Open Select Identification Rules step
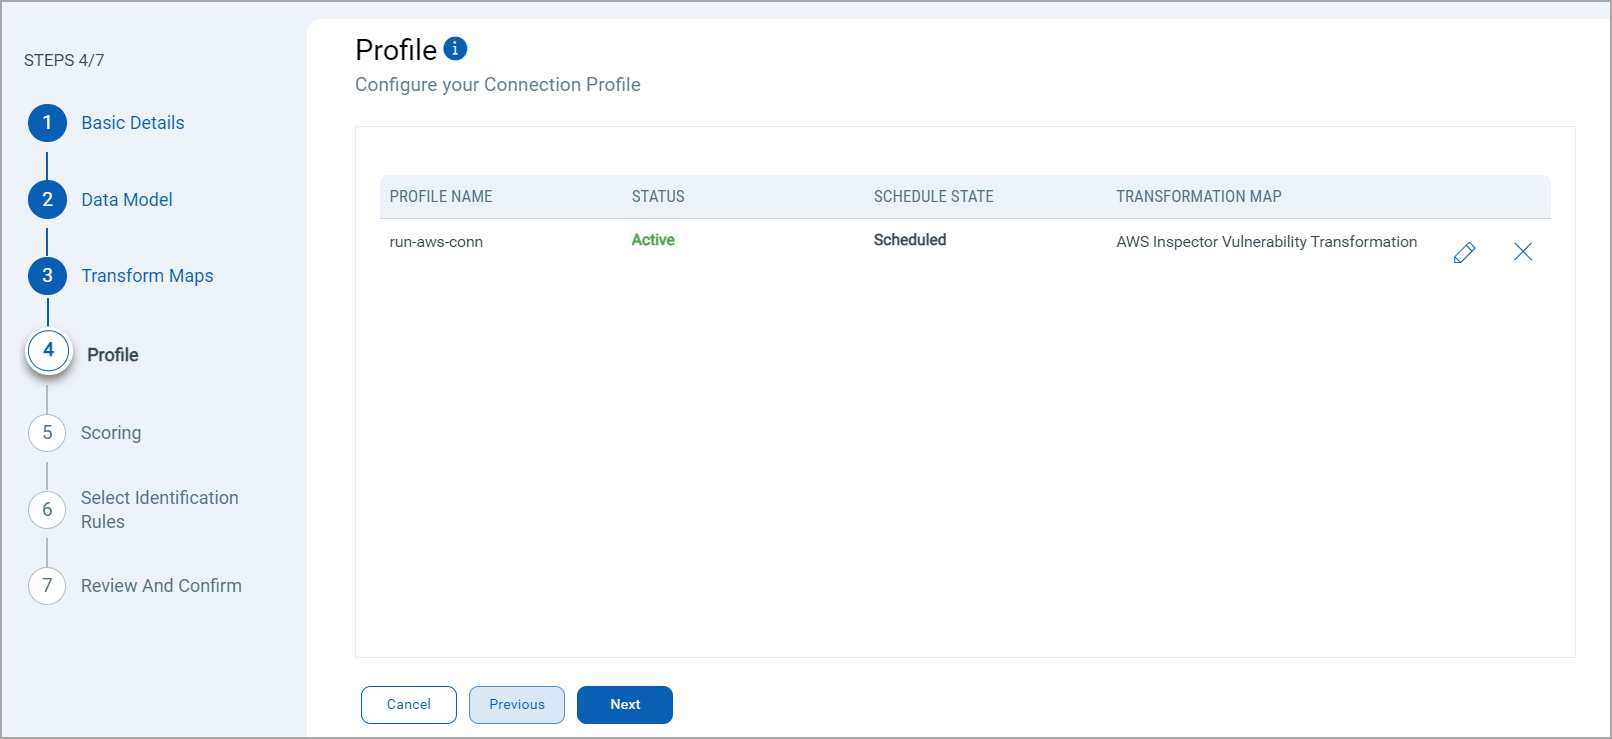Screen dimensions: 1612x739 click(159, 510)
